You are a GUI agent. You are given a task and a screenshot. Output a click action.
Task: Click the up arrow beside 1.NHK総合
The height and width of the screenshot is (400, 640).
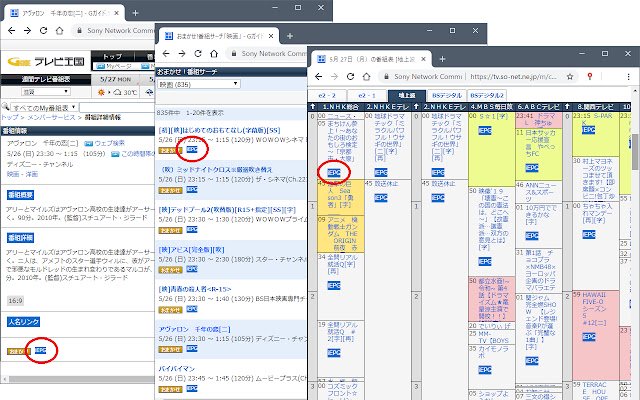click(x=313, y=107)
